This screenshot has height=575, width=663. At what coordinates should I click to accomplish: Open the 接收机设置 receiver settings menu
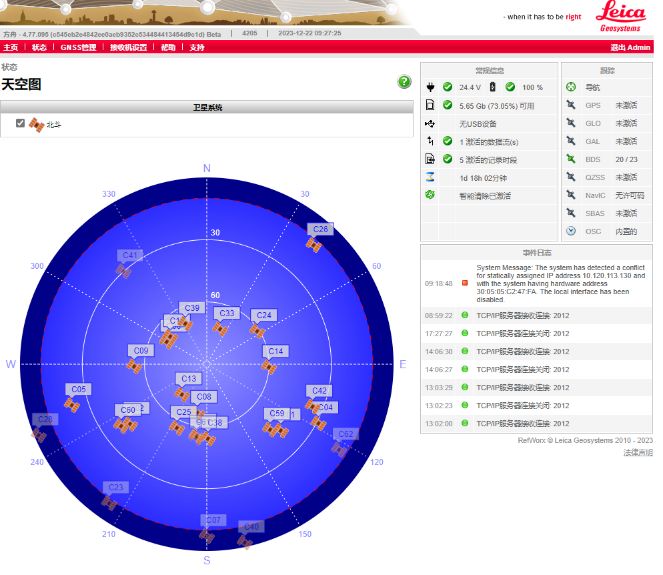tap(128, 47)
